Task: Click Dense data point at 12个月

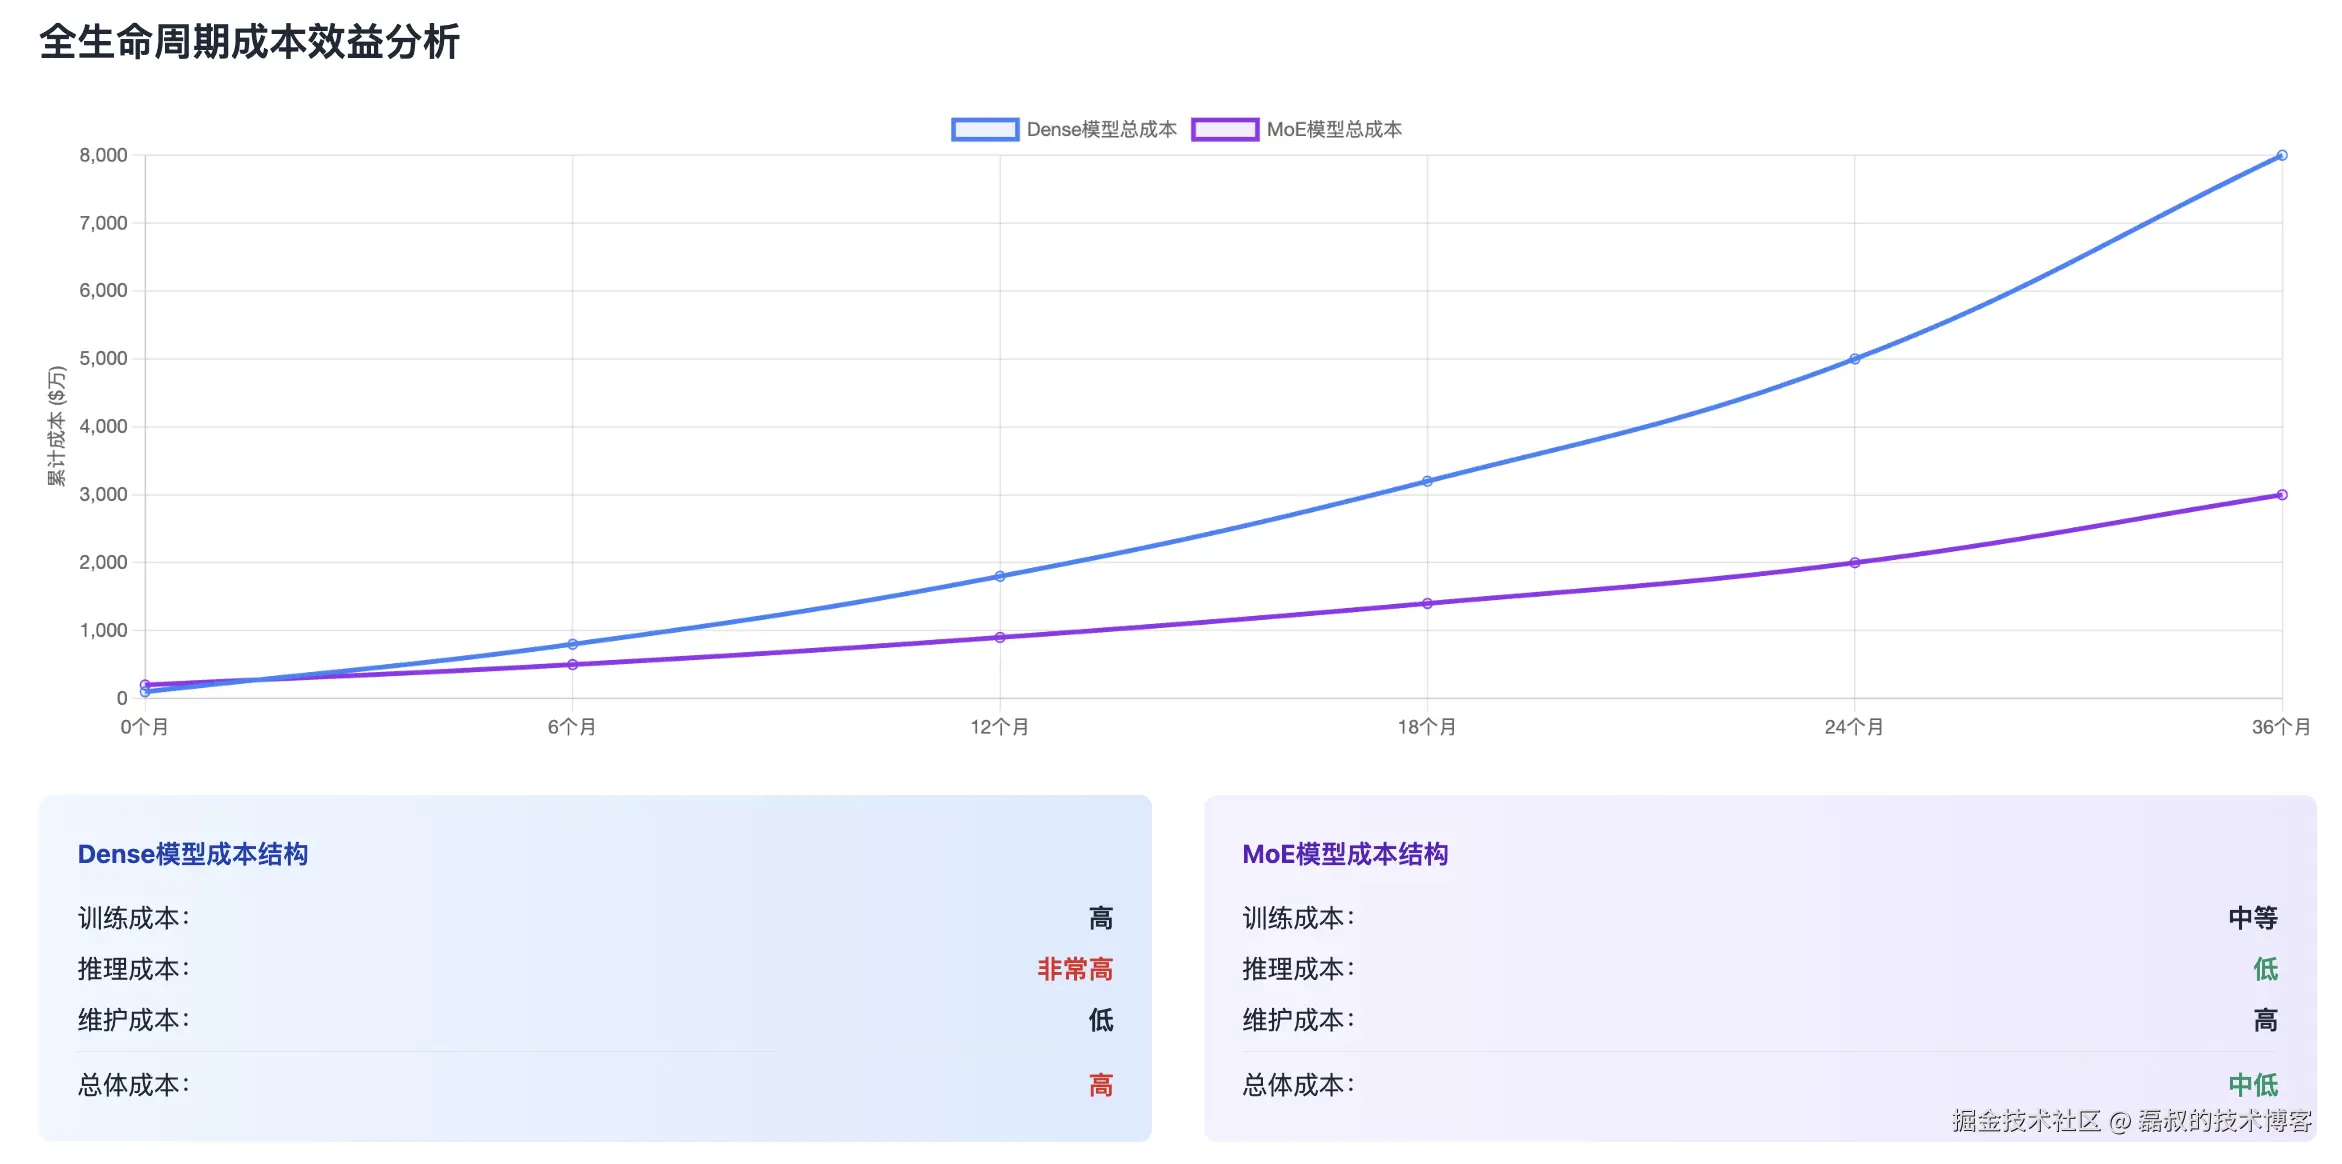Action: [x=1000, y=576]
